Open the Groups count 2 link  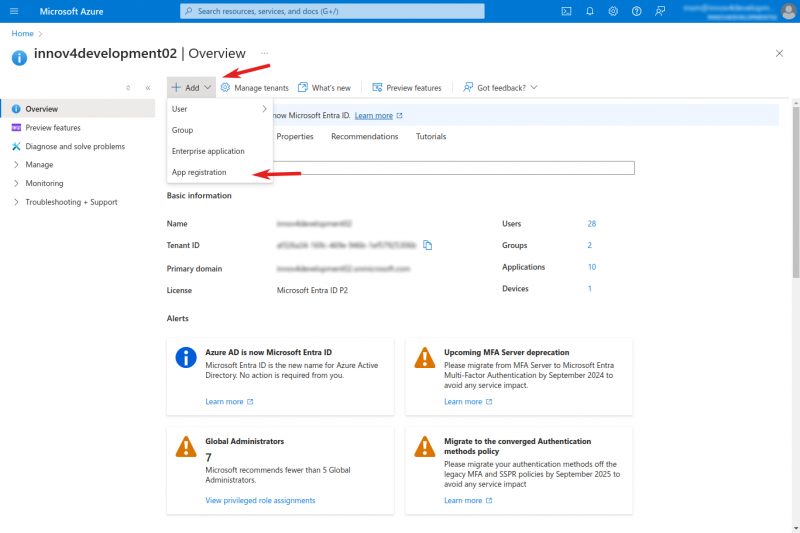pyautogui.click(x=589, y=245)
